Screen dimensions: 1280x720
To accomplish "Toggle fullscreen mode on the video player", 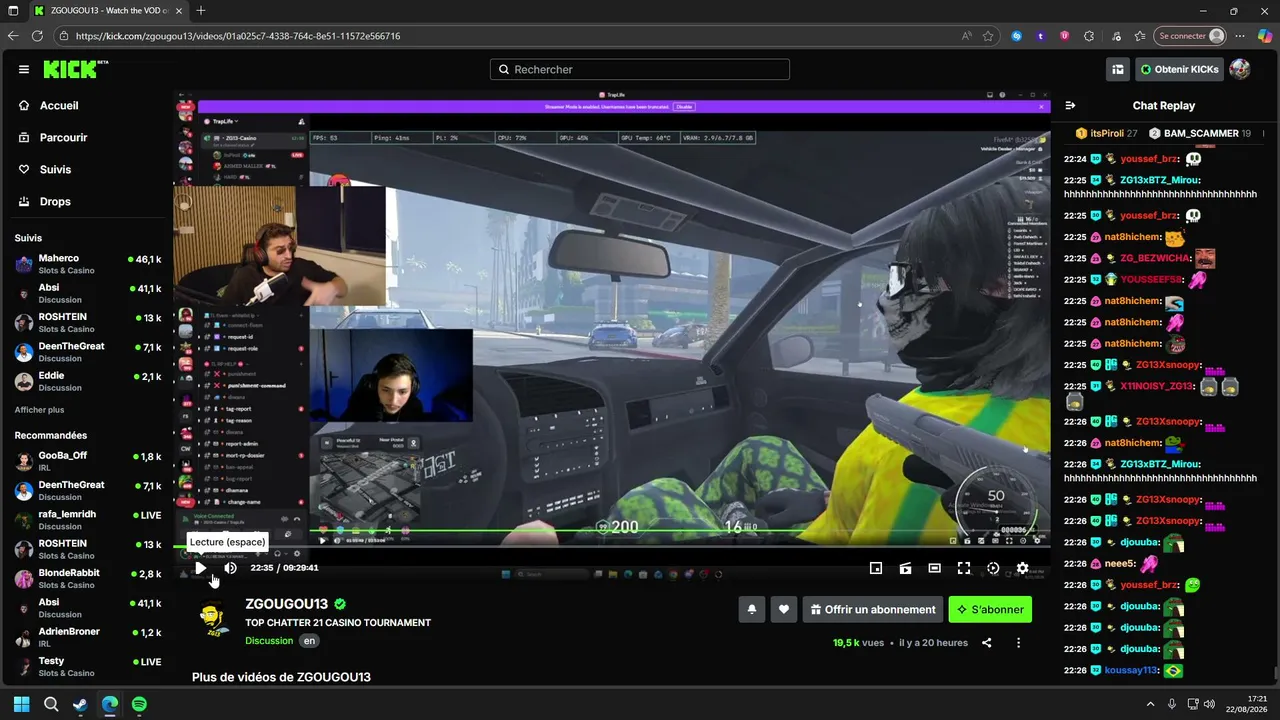I will tap(964, 568).
